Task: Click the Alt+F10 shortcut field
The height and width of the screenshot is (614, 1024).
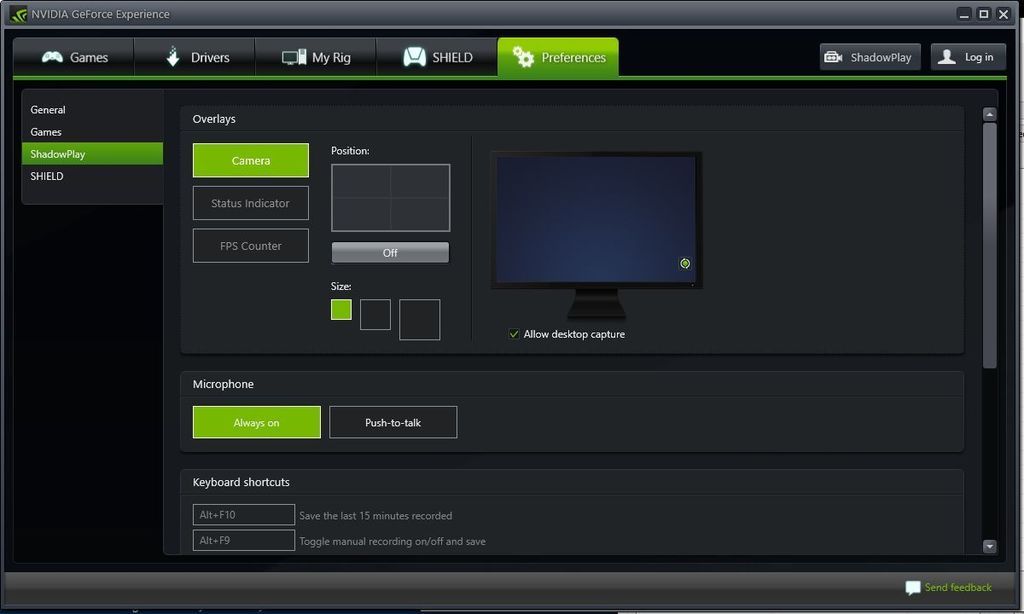Action: point(244,515)
